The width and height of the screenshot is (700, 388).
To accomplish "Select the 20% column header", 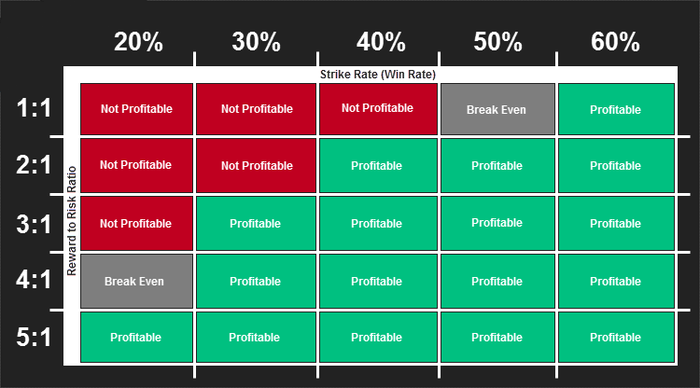I will [138, 42].
